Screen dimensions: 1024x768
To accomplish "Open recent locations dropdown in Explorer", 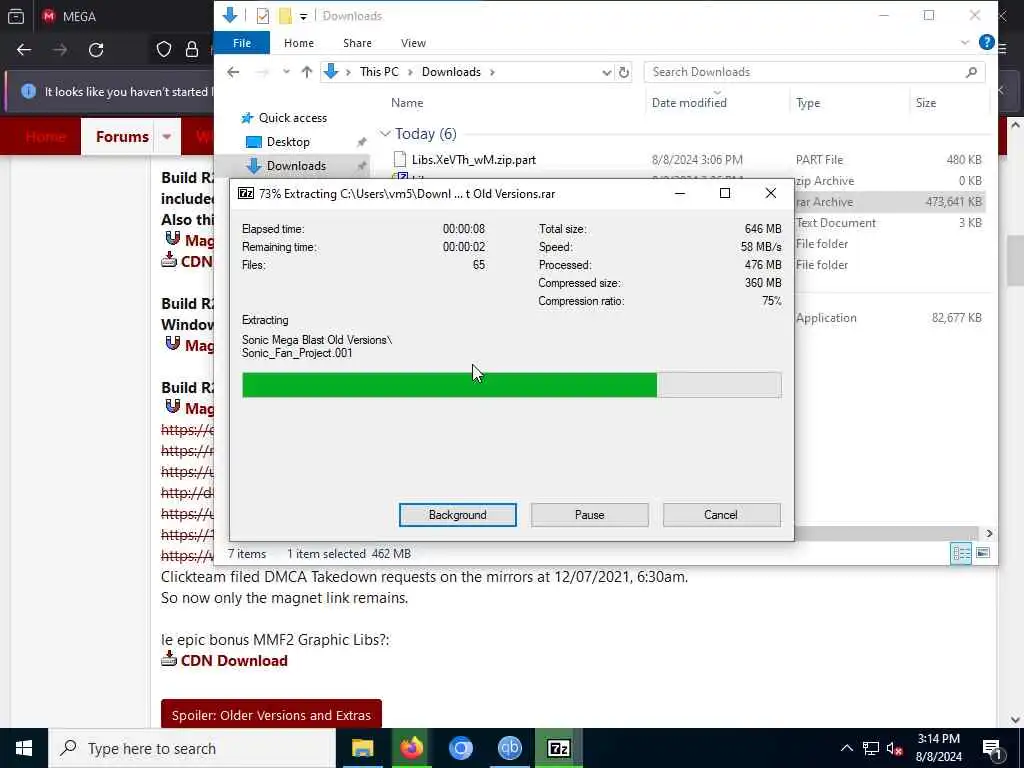I will pos(286,72).
